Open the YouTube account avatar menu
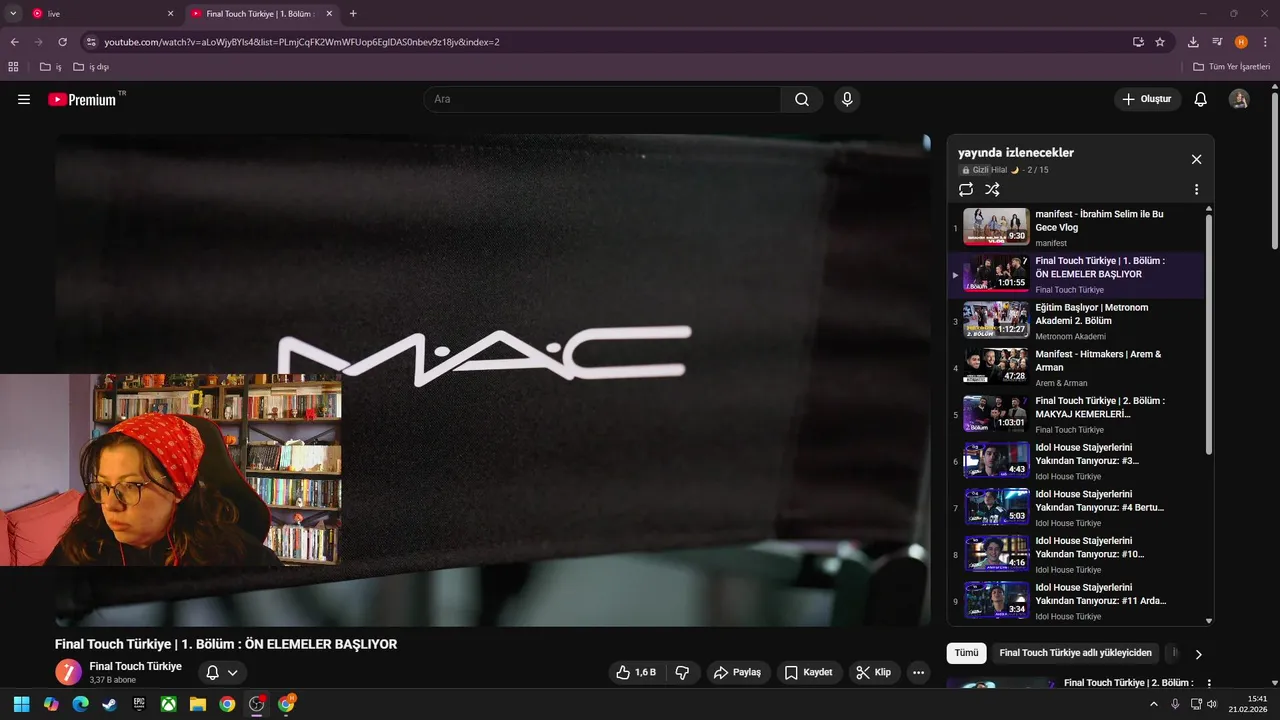1280x720 pixels. tap(1239, 99)
